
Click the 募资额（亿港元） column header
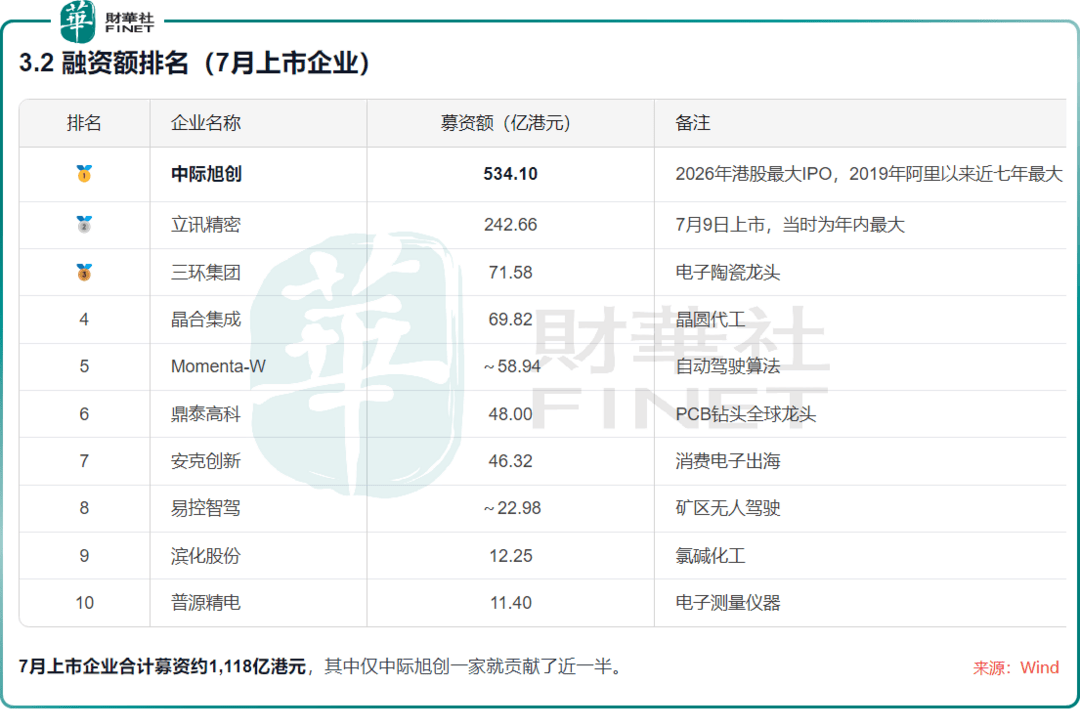point(510,123)
